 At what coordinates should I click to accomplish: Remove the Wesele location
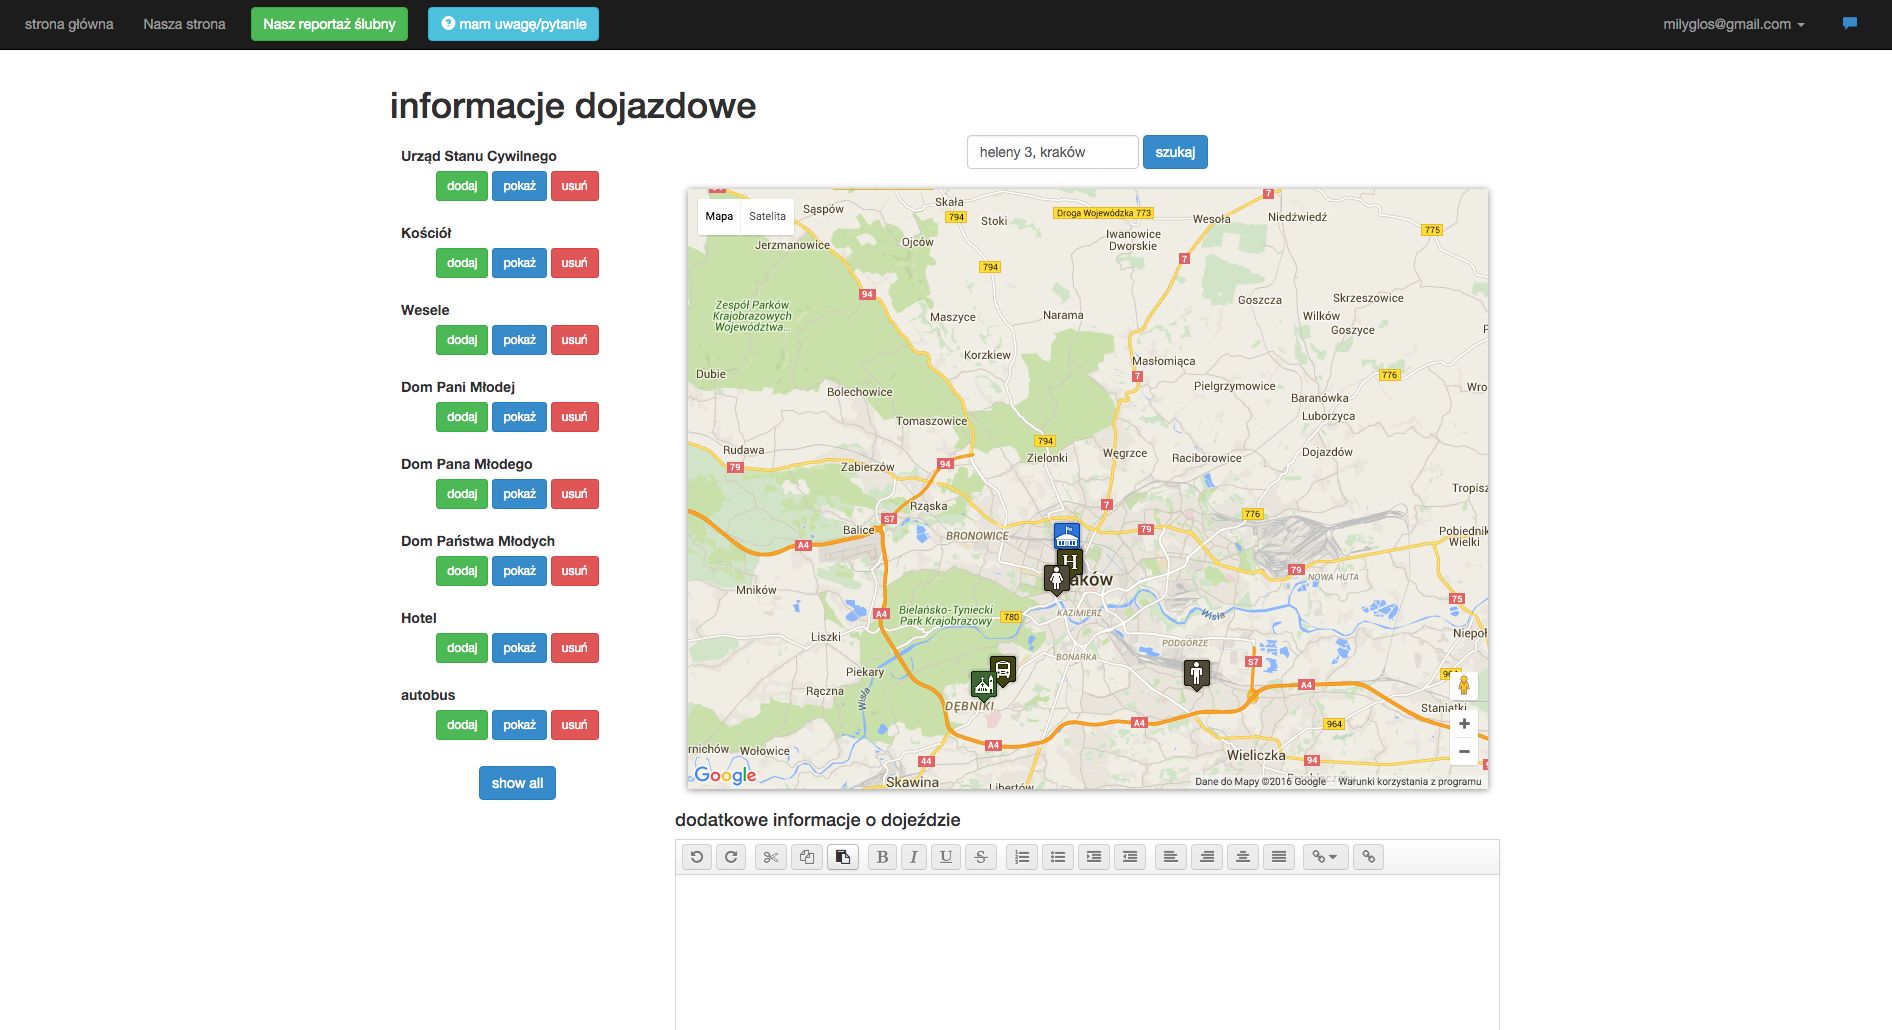coord(575,340)
